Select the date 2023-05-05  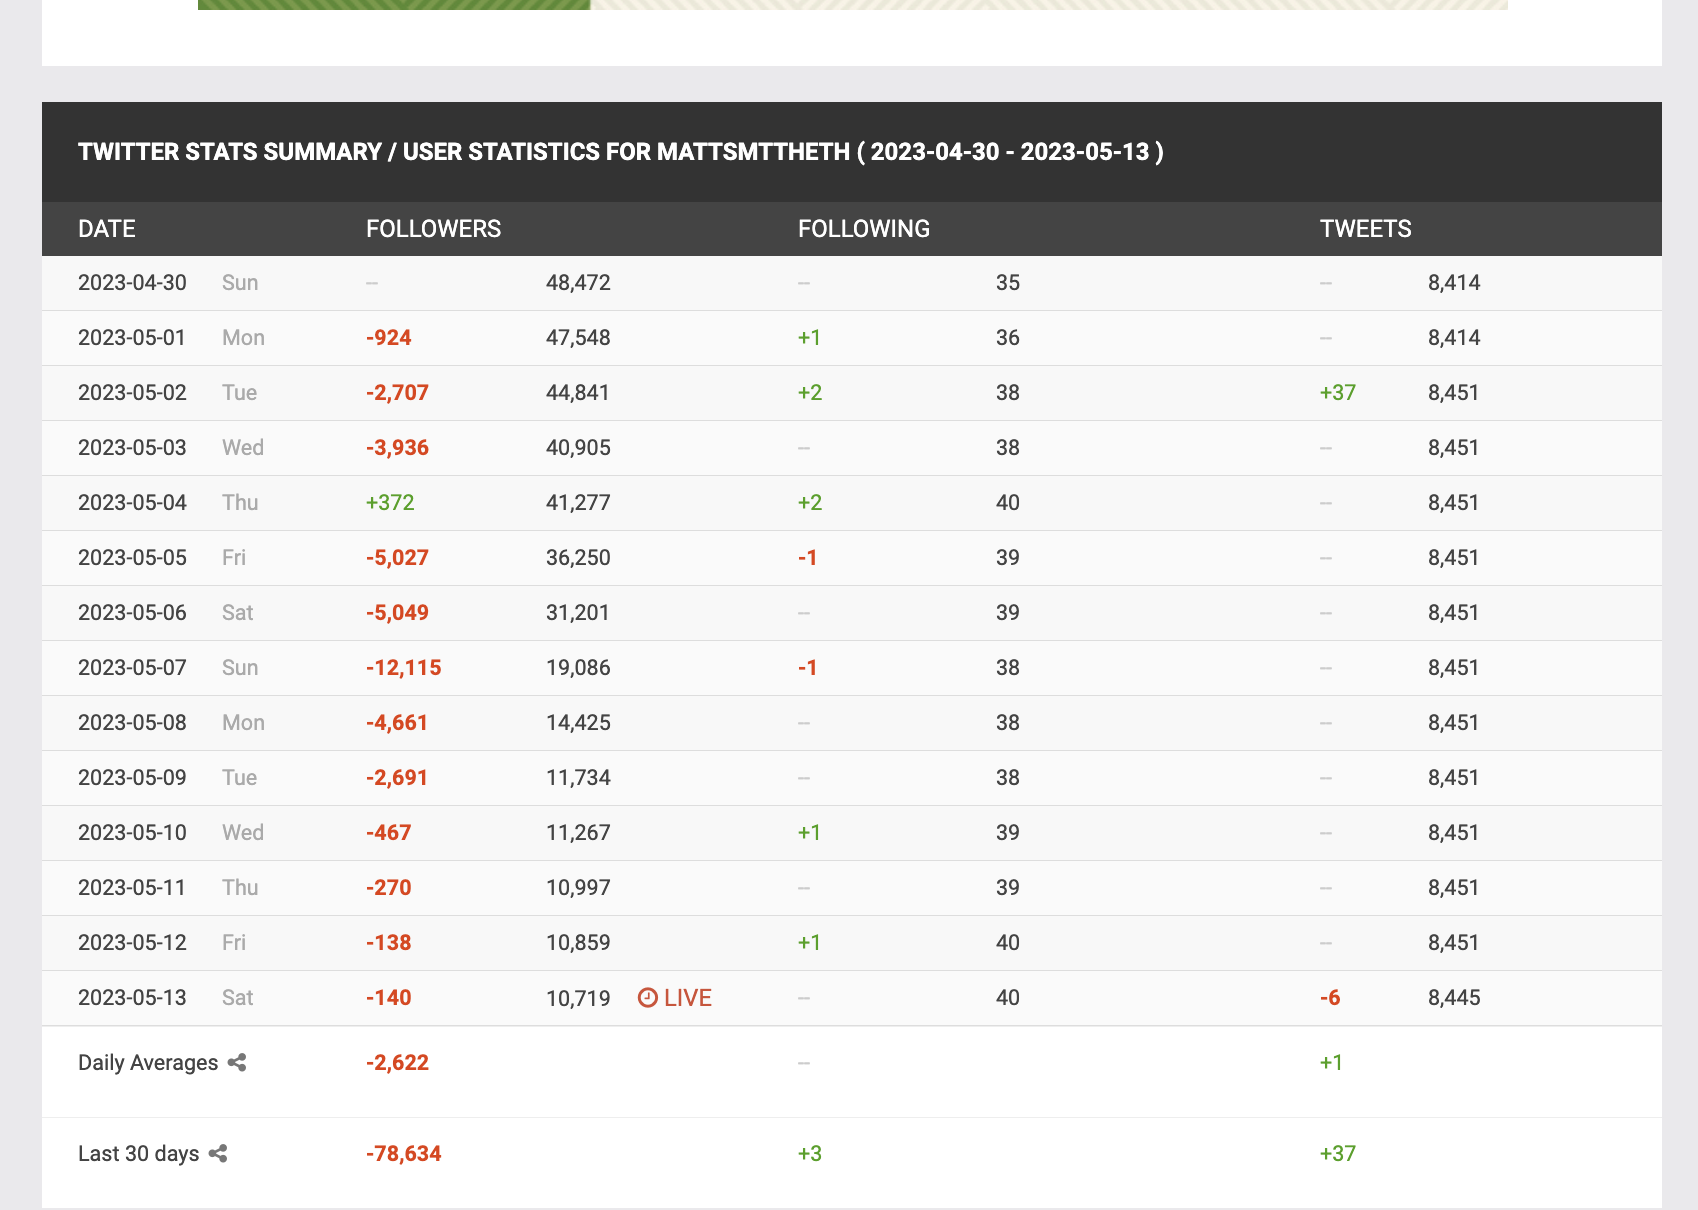(132, 558)
